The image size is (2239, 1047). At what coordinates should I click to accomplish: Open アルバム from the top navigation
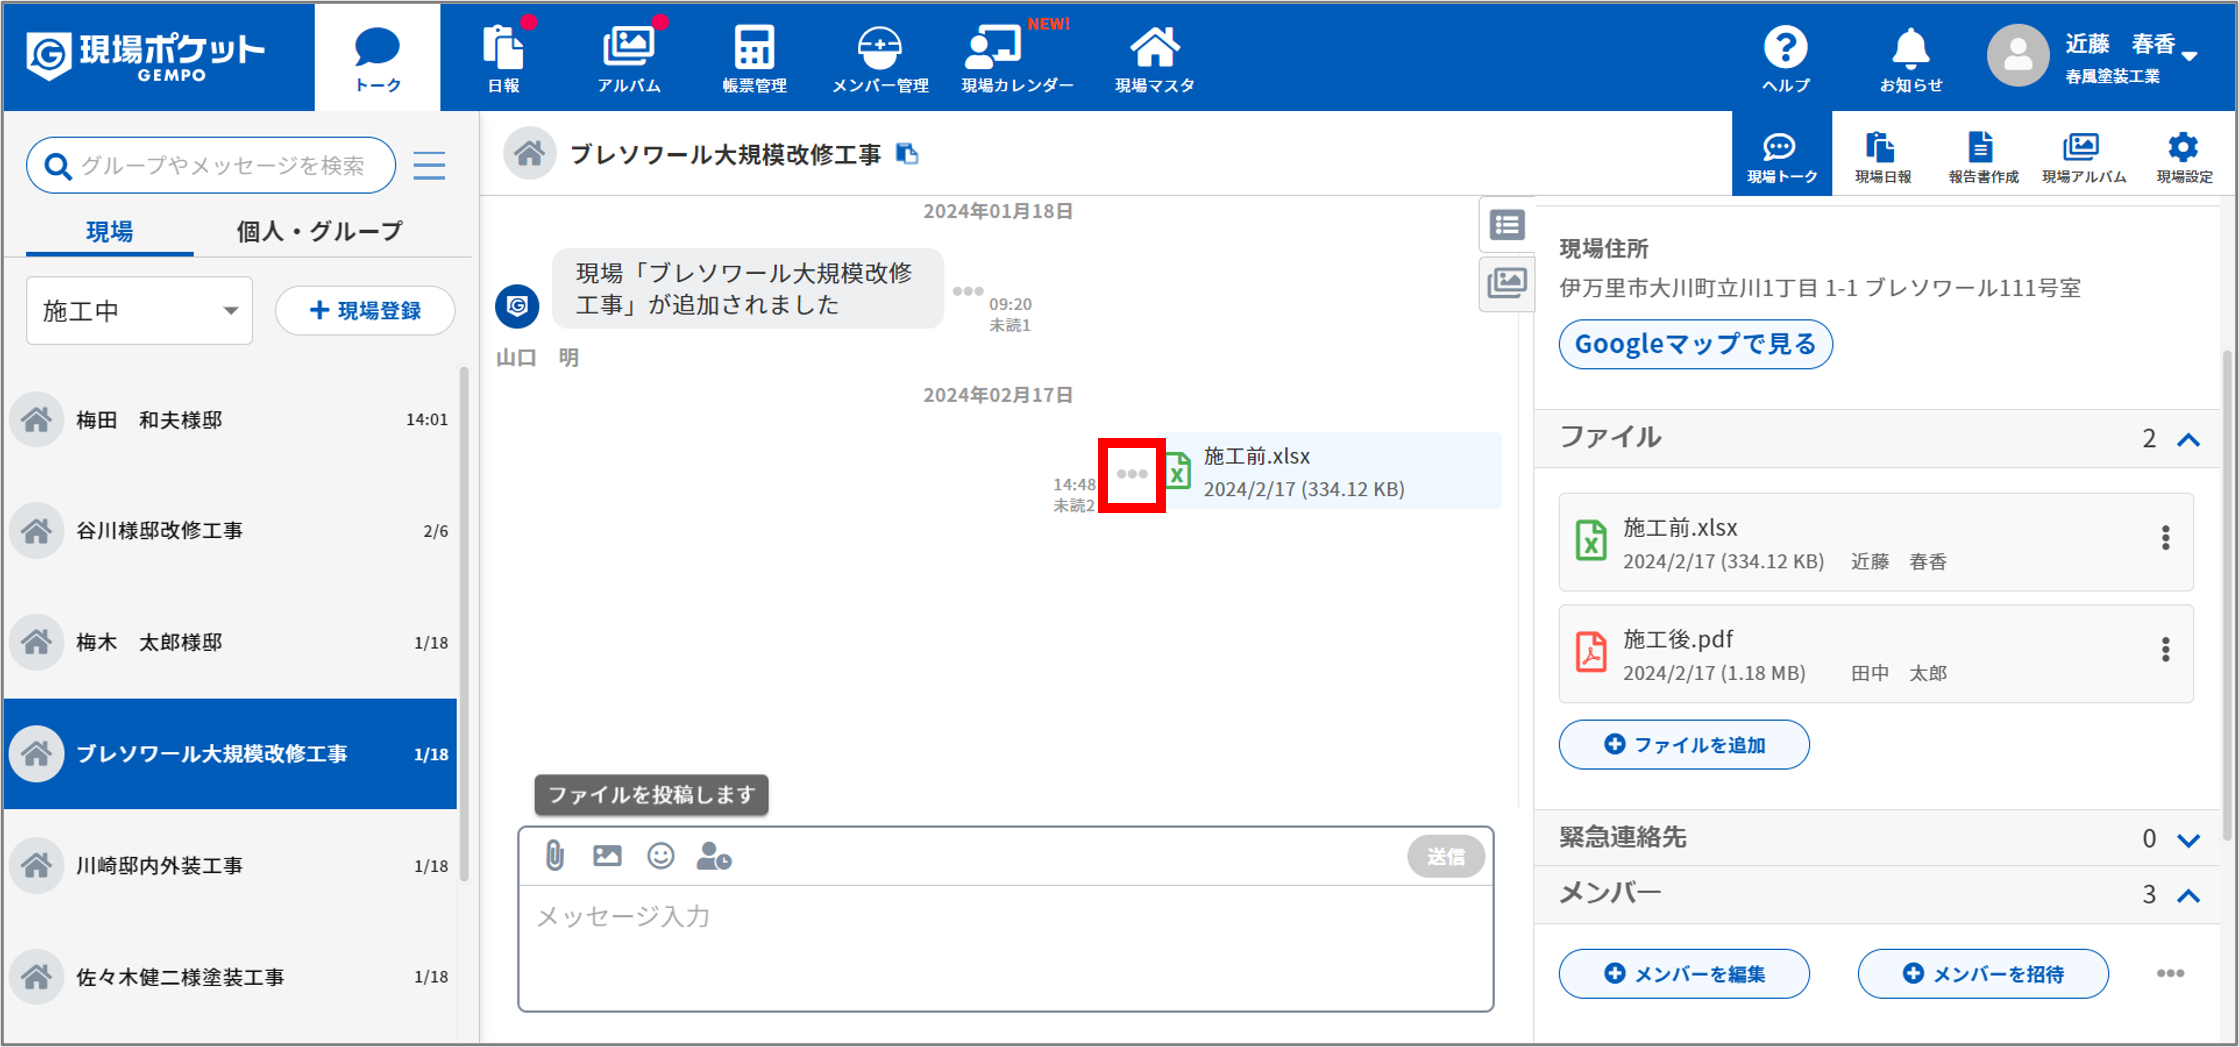pos(629,58)
